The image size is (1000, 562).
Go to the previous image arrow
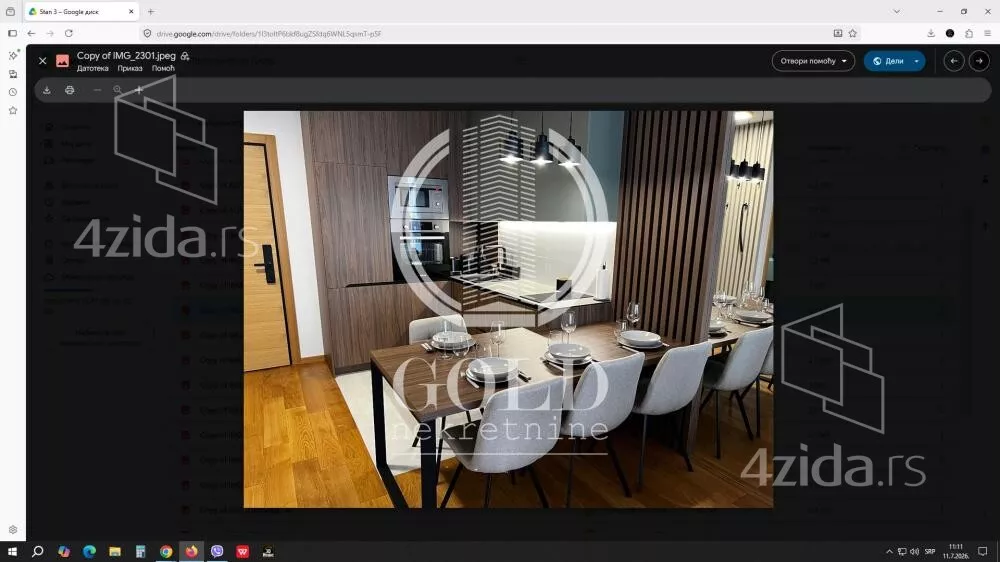953,61
